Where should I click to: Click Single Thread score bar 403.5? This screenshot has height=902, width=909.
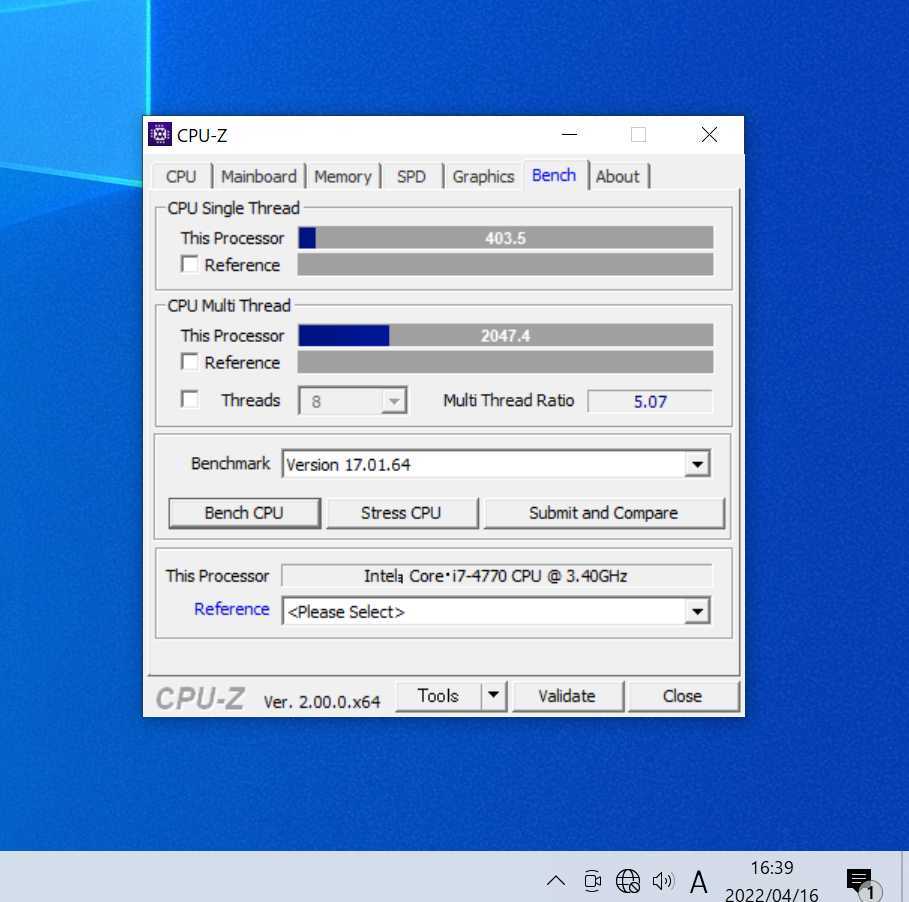tap(506, 238)
